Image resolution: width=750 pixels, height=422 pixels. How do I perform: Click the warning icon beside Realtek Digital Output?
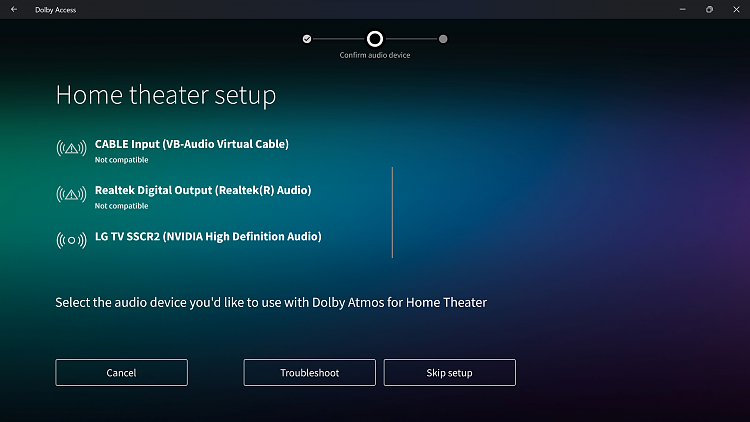pyautogui.click(x=71, y=194)
